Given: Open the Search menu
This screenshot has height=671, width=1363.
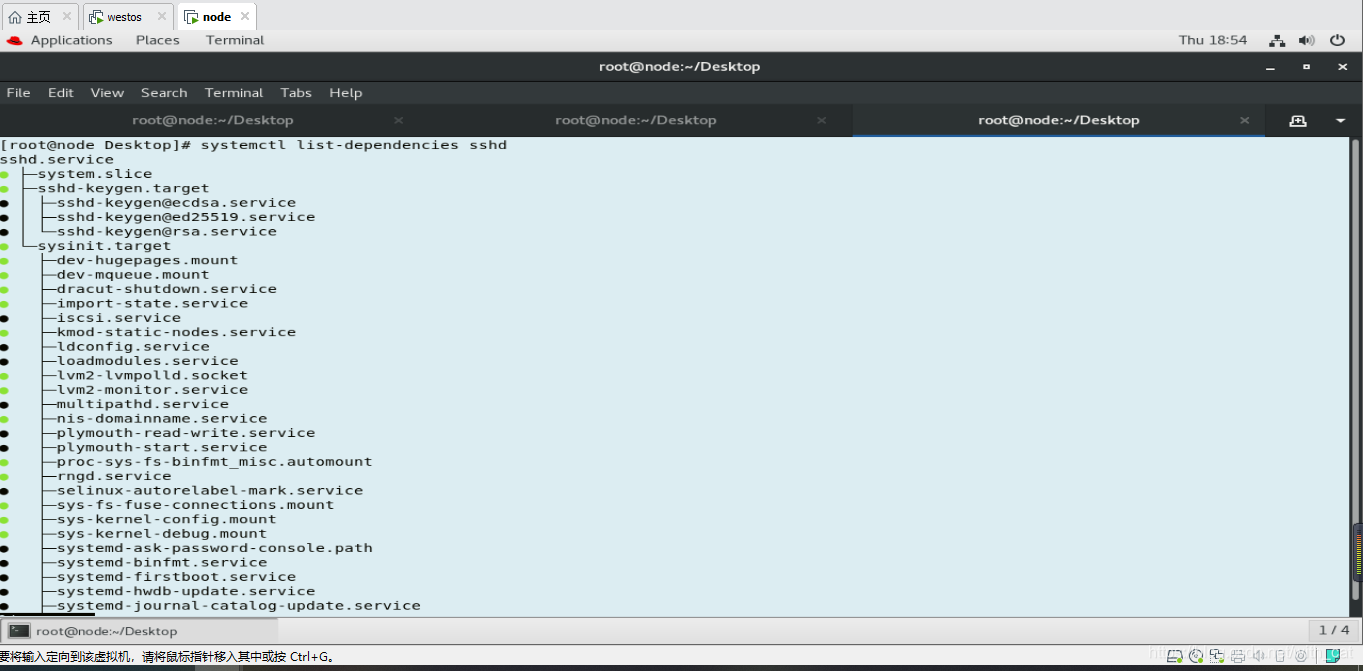Looking at the screenshot, I should (x=164, y=93).
